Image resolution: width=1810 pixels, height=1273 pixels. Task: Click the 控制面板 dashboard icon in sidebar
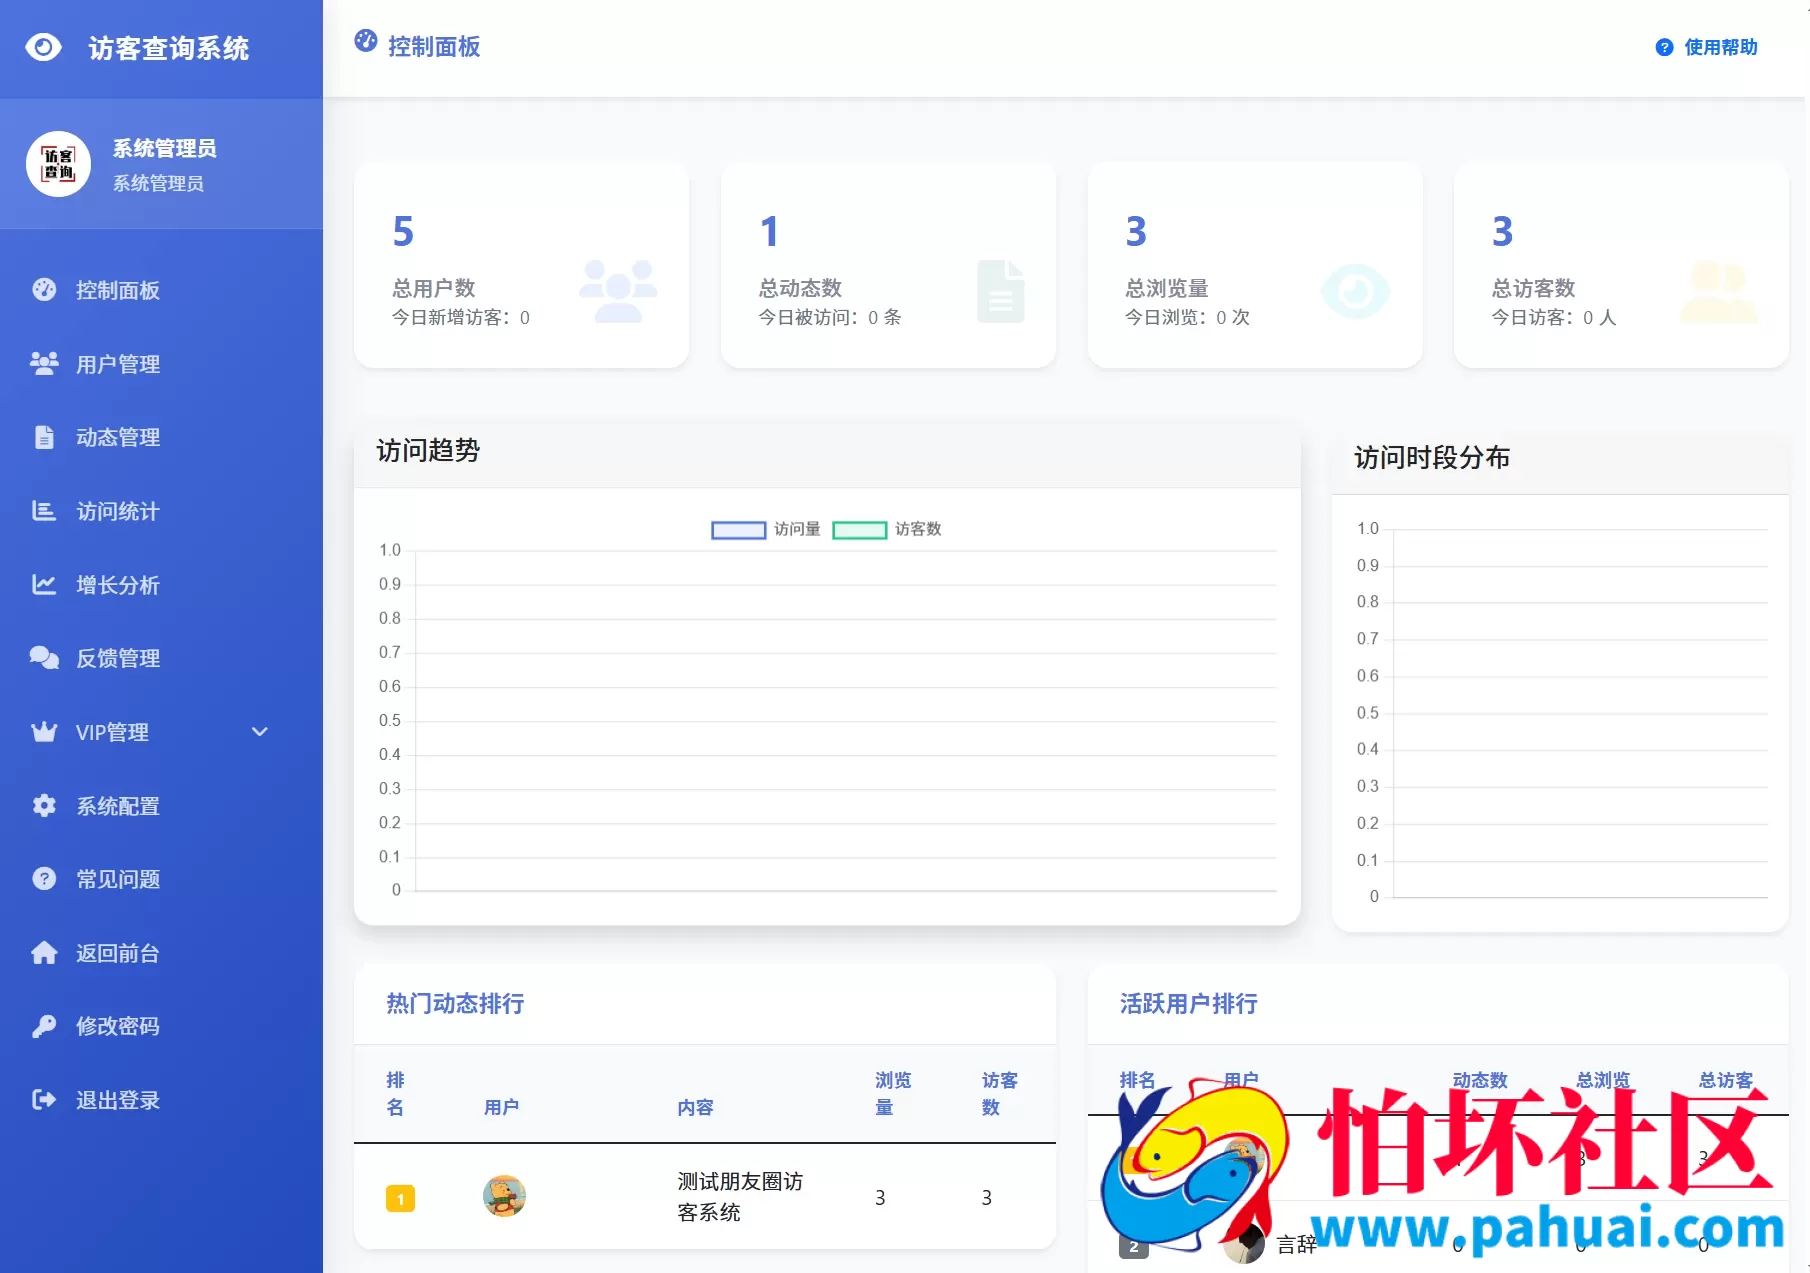click(44, 290)
